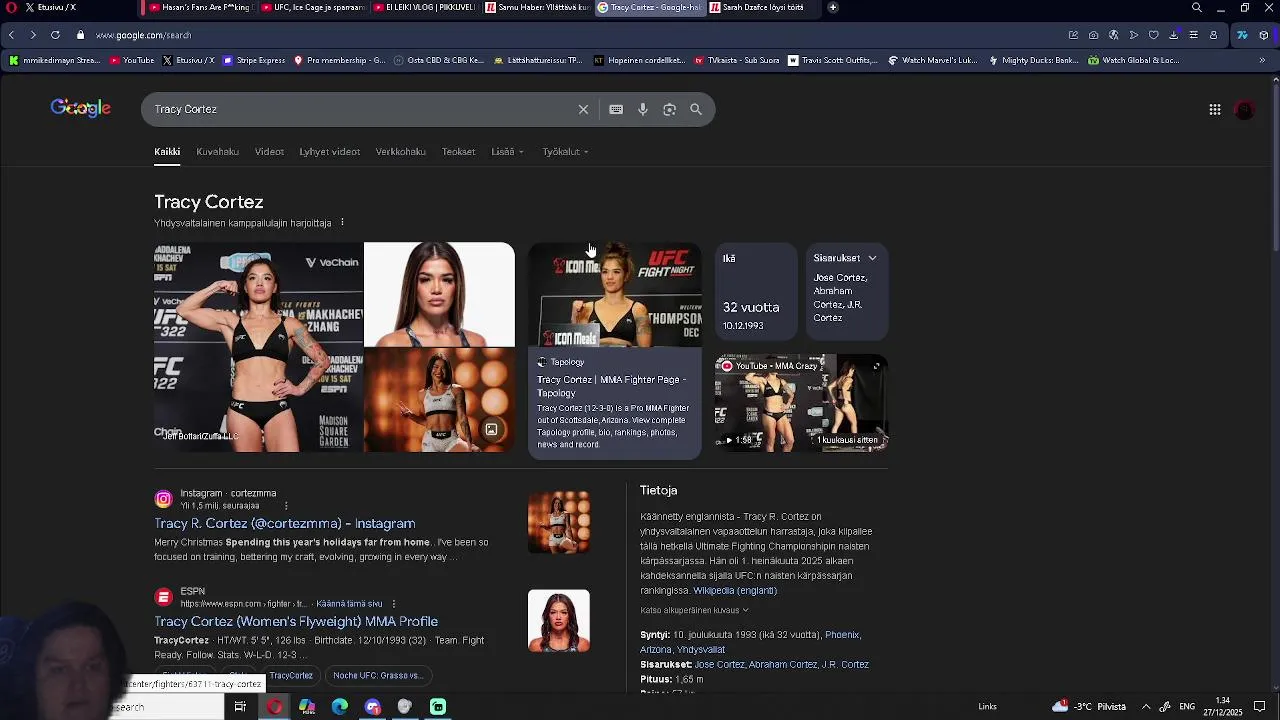The width and height of the screenshot is (1280, 720).
Task: Open Tapology Tracy Cortez fighter page
Action: click(611, 386)
